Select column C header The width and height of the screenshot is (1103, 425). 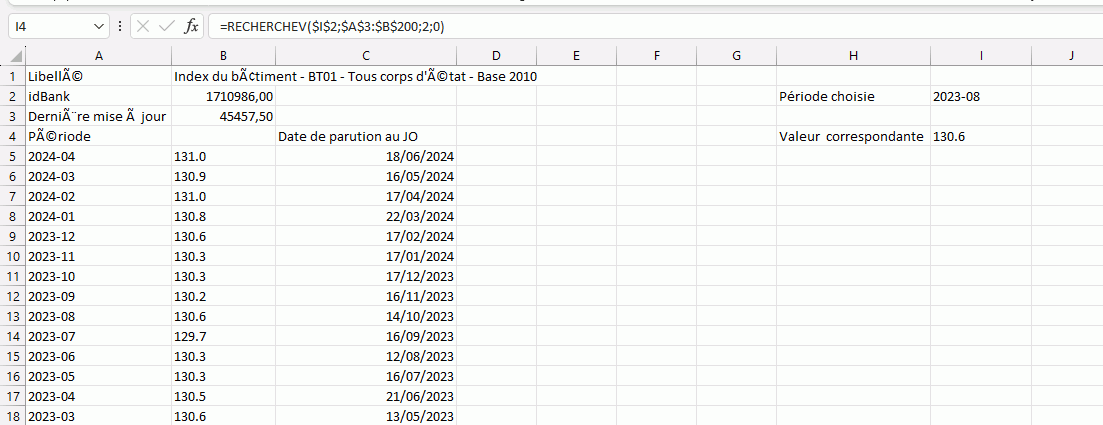point(367,56)
